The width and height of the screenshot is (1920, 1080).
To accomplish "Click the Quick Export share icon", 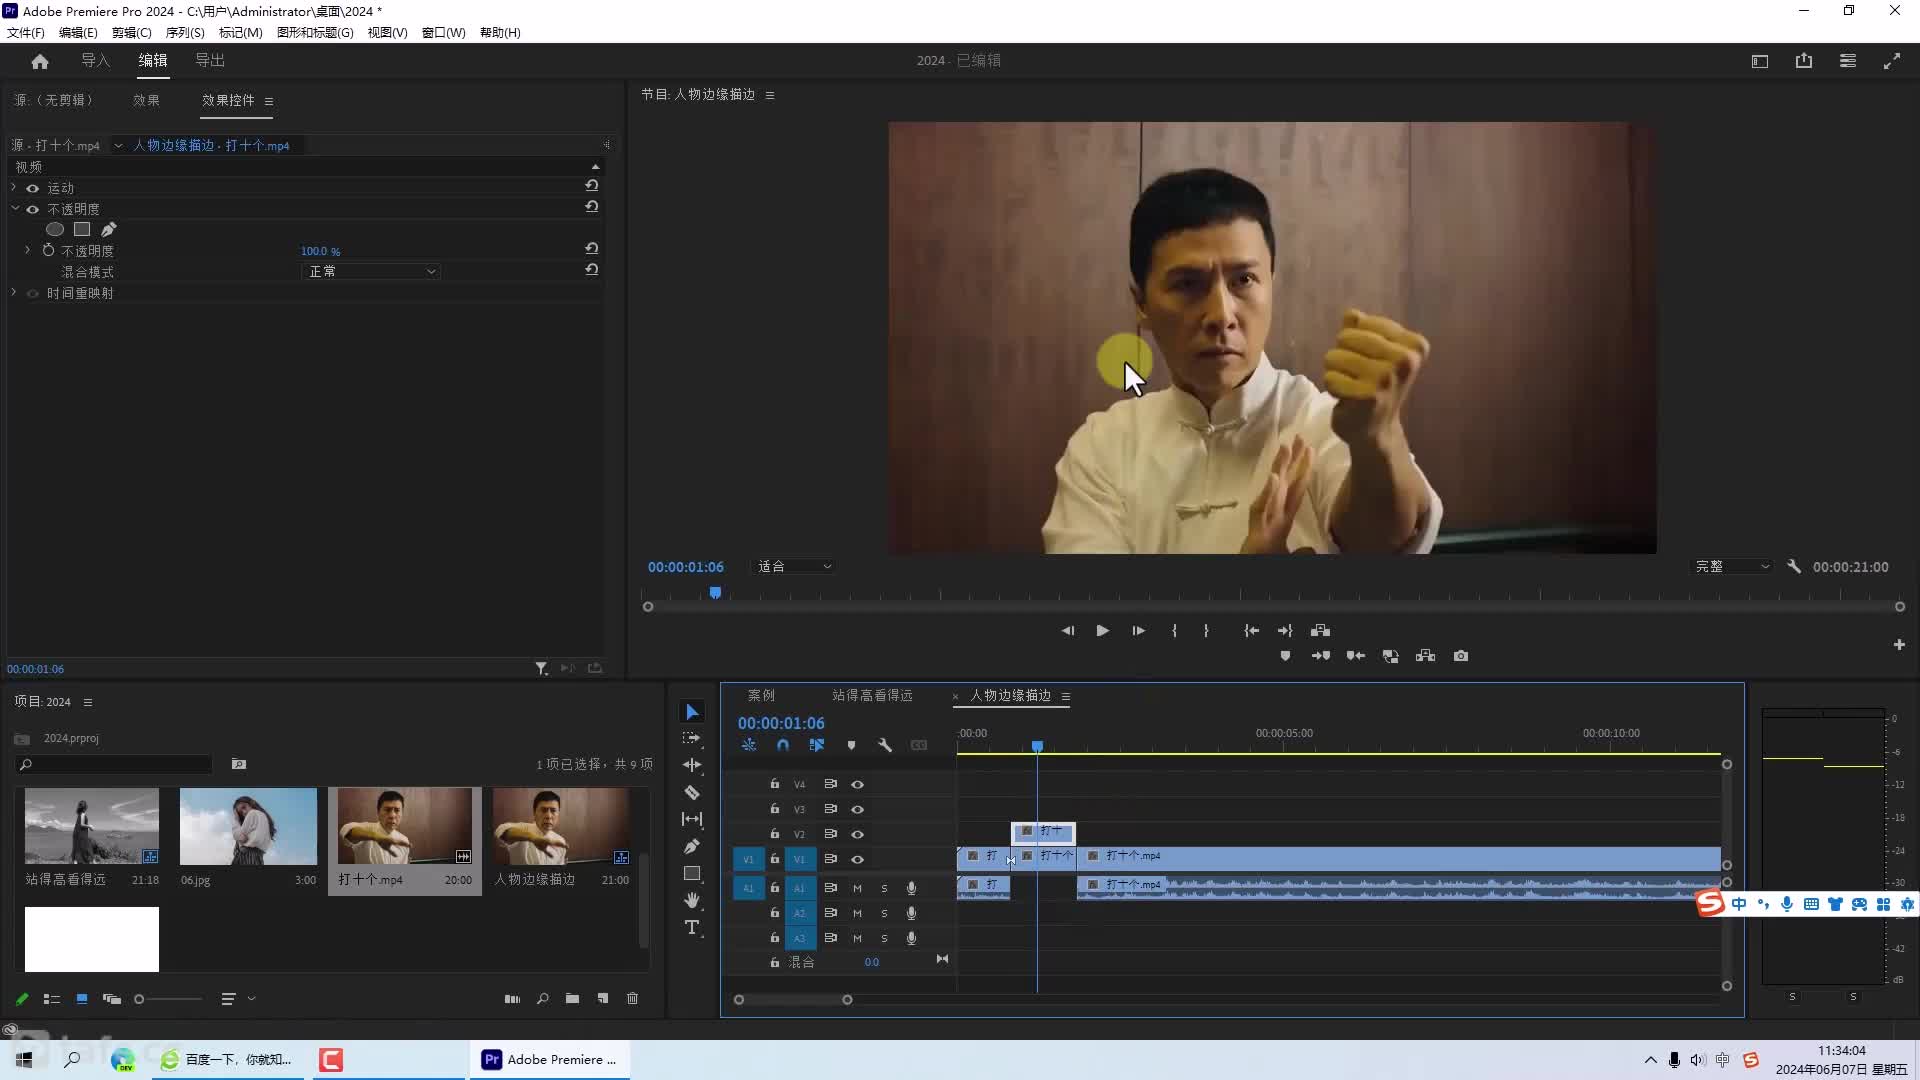I will coord(1804,61).
